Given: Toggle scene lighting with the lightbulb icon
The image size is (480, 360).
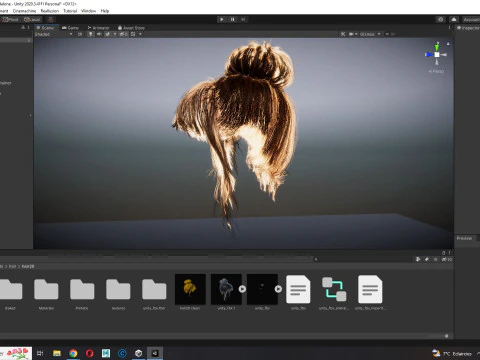Looking at the screenshot, I should [x=90, y=34].
